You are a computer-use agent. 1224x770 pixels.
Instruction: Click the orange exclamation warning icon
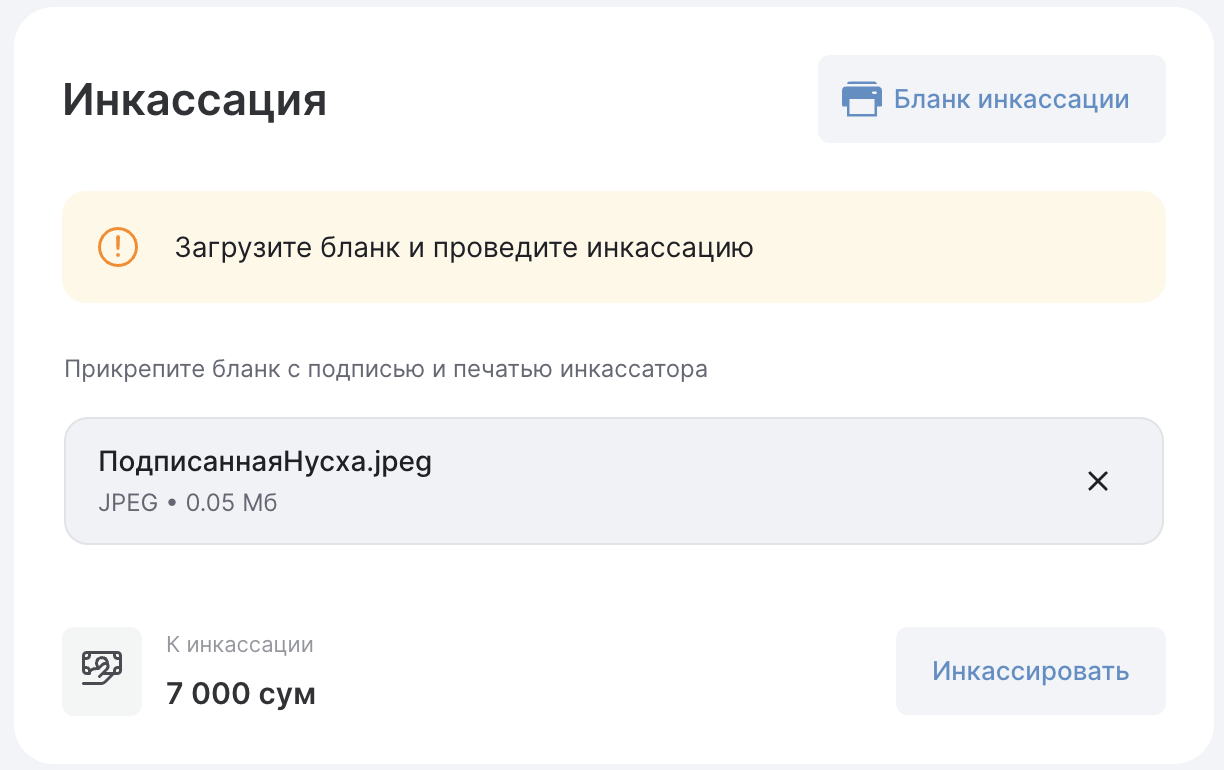coord(117,246)
